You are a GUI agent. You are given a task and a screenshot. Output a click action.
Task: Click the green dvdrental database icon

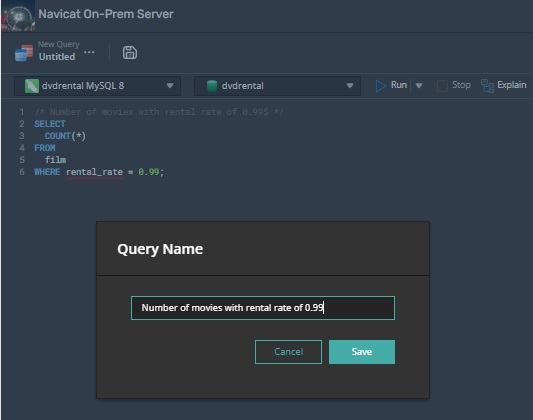(x=212, y=86)
